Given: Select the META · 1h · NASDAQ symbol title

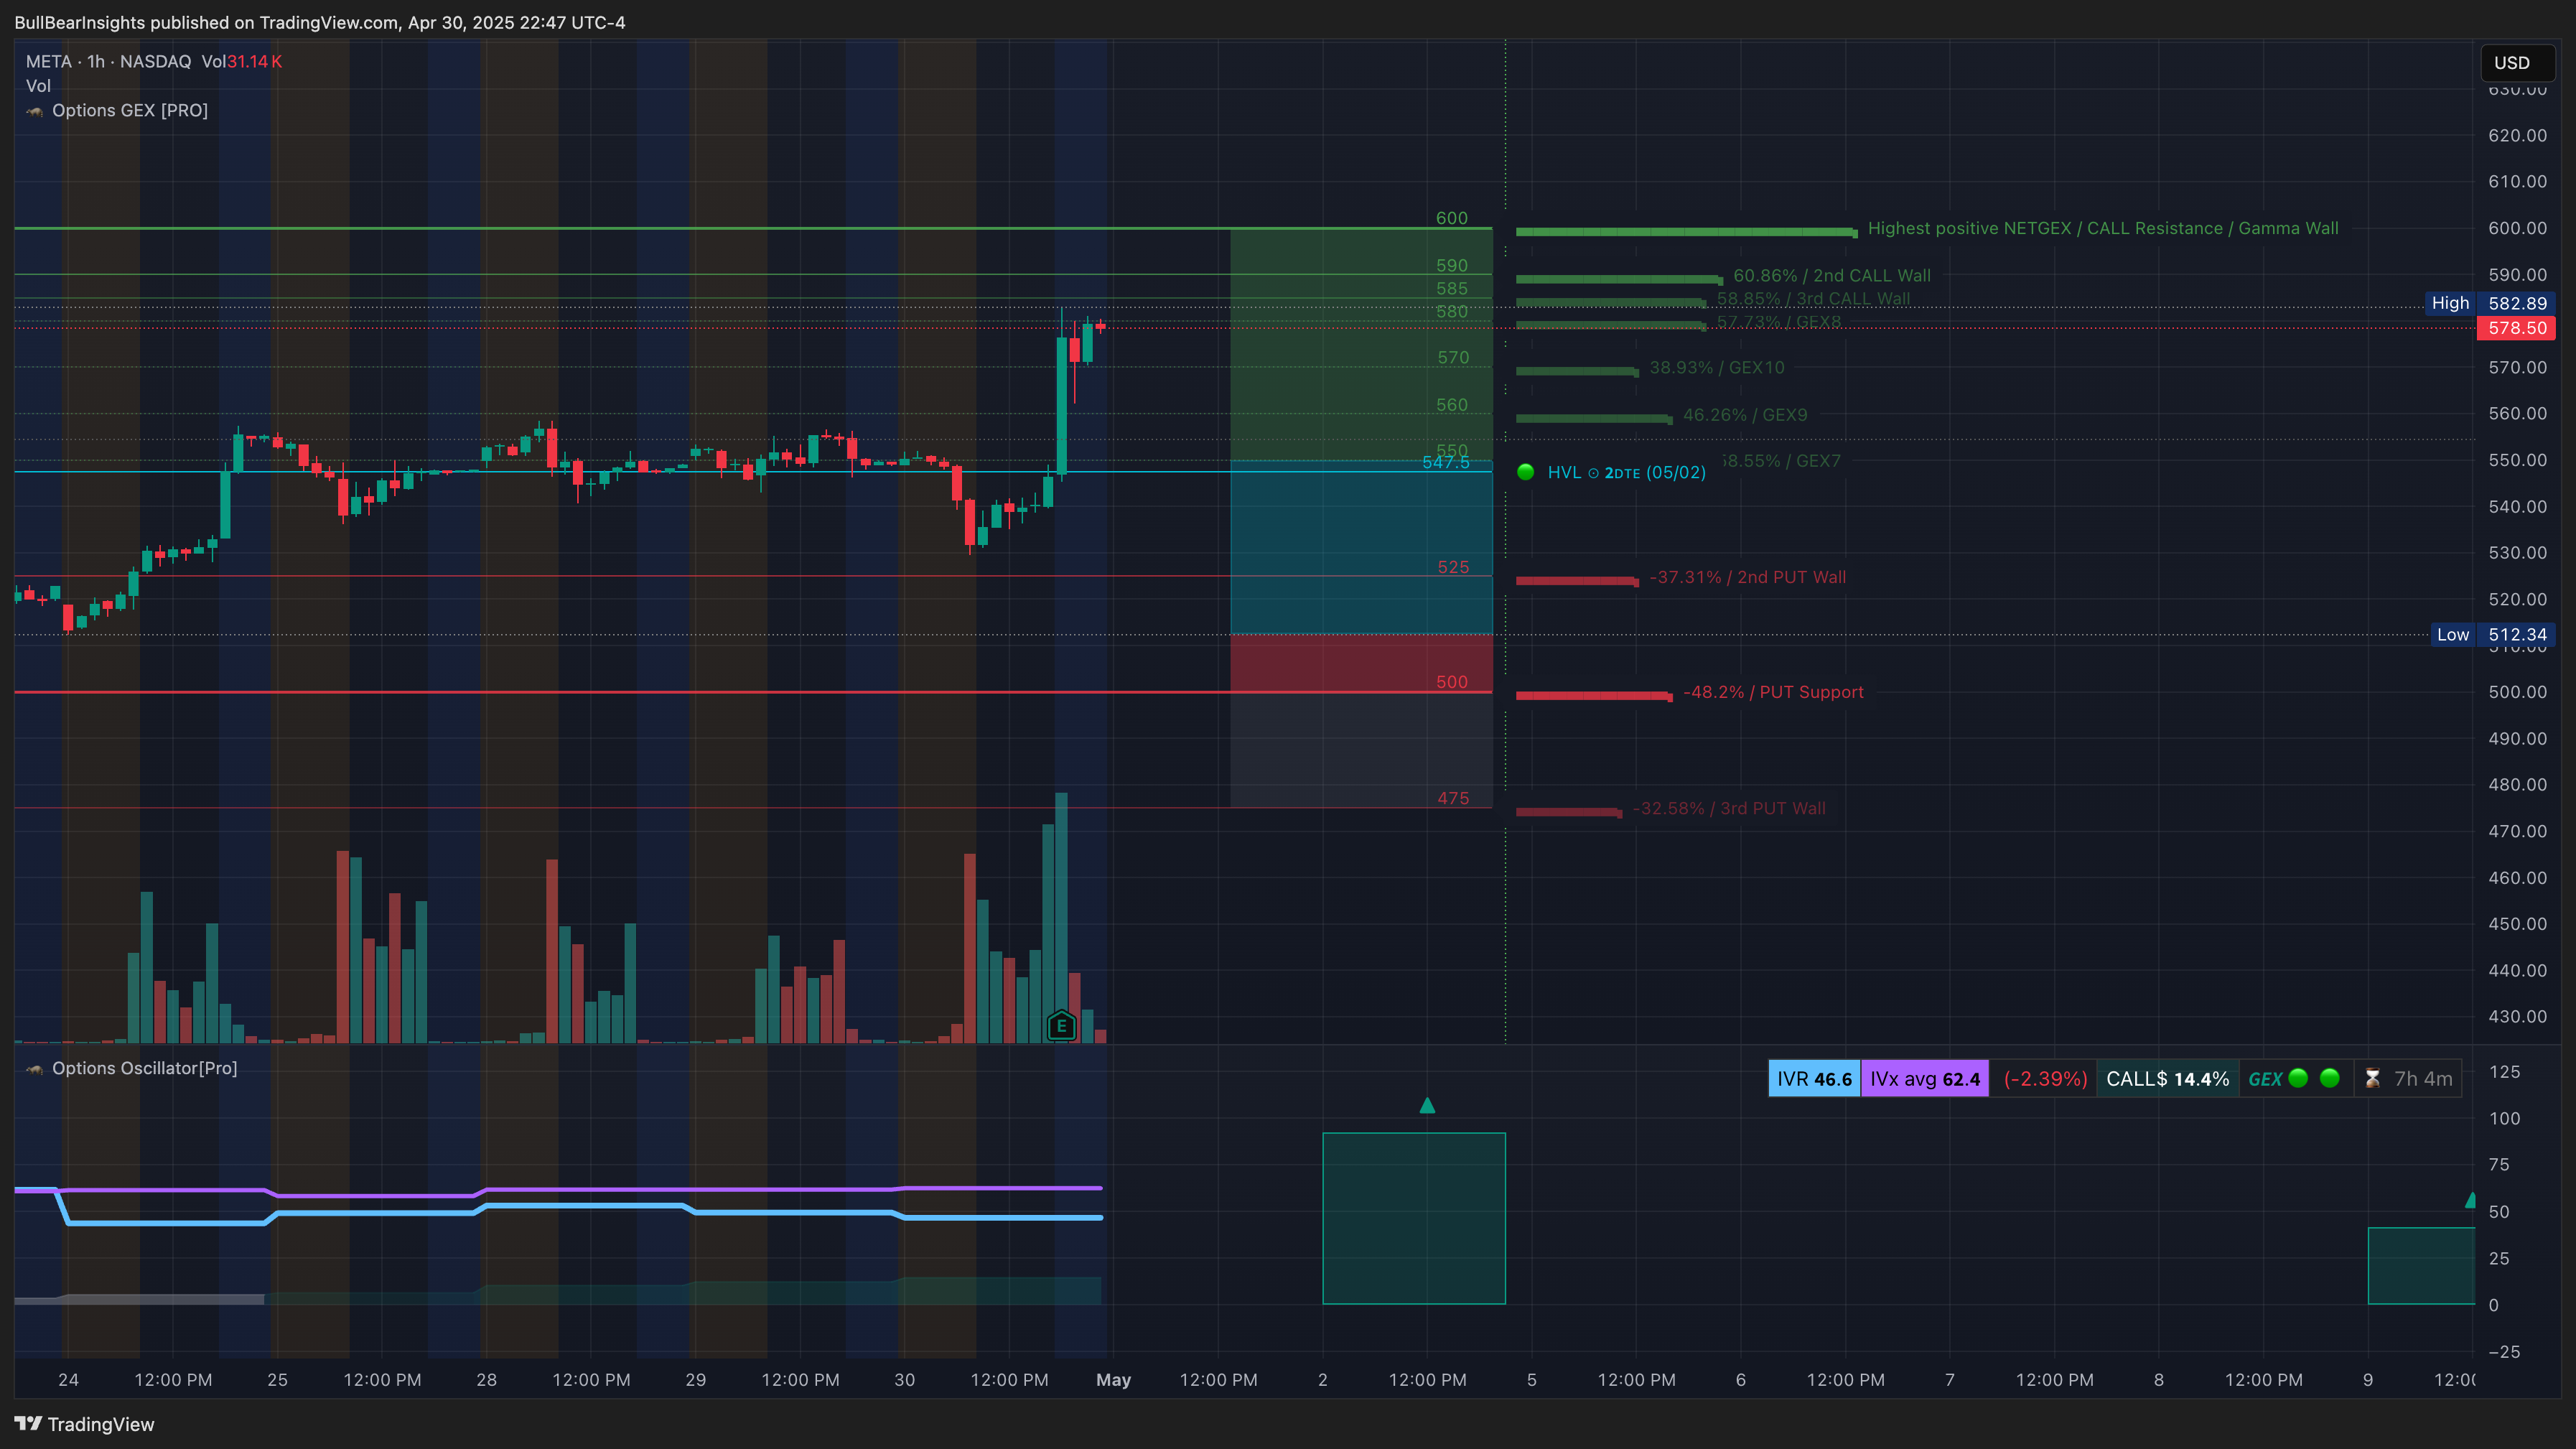Looking at the screenshot, I should pyautogui.click(x=108, y=62).
